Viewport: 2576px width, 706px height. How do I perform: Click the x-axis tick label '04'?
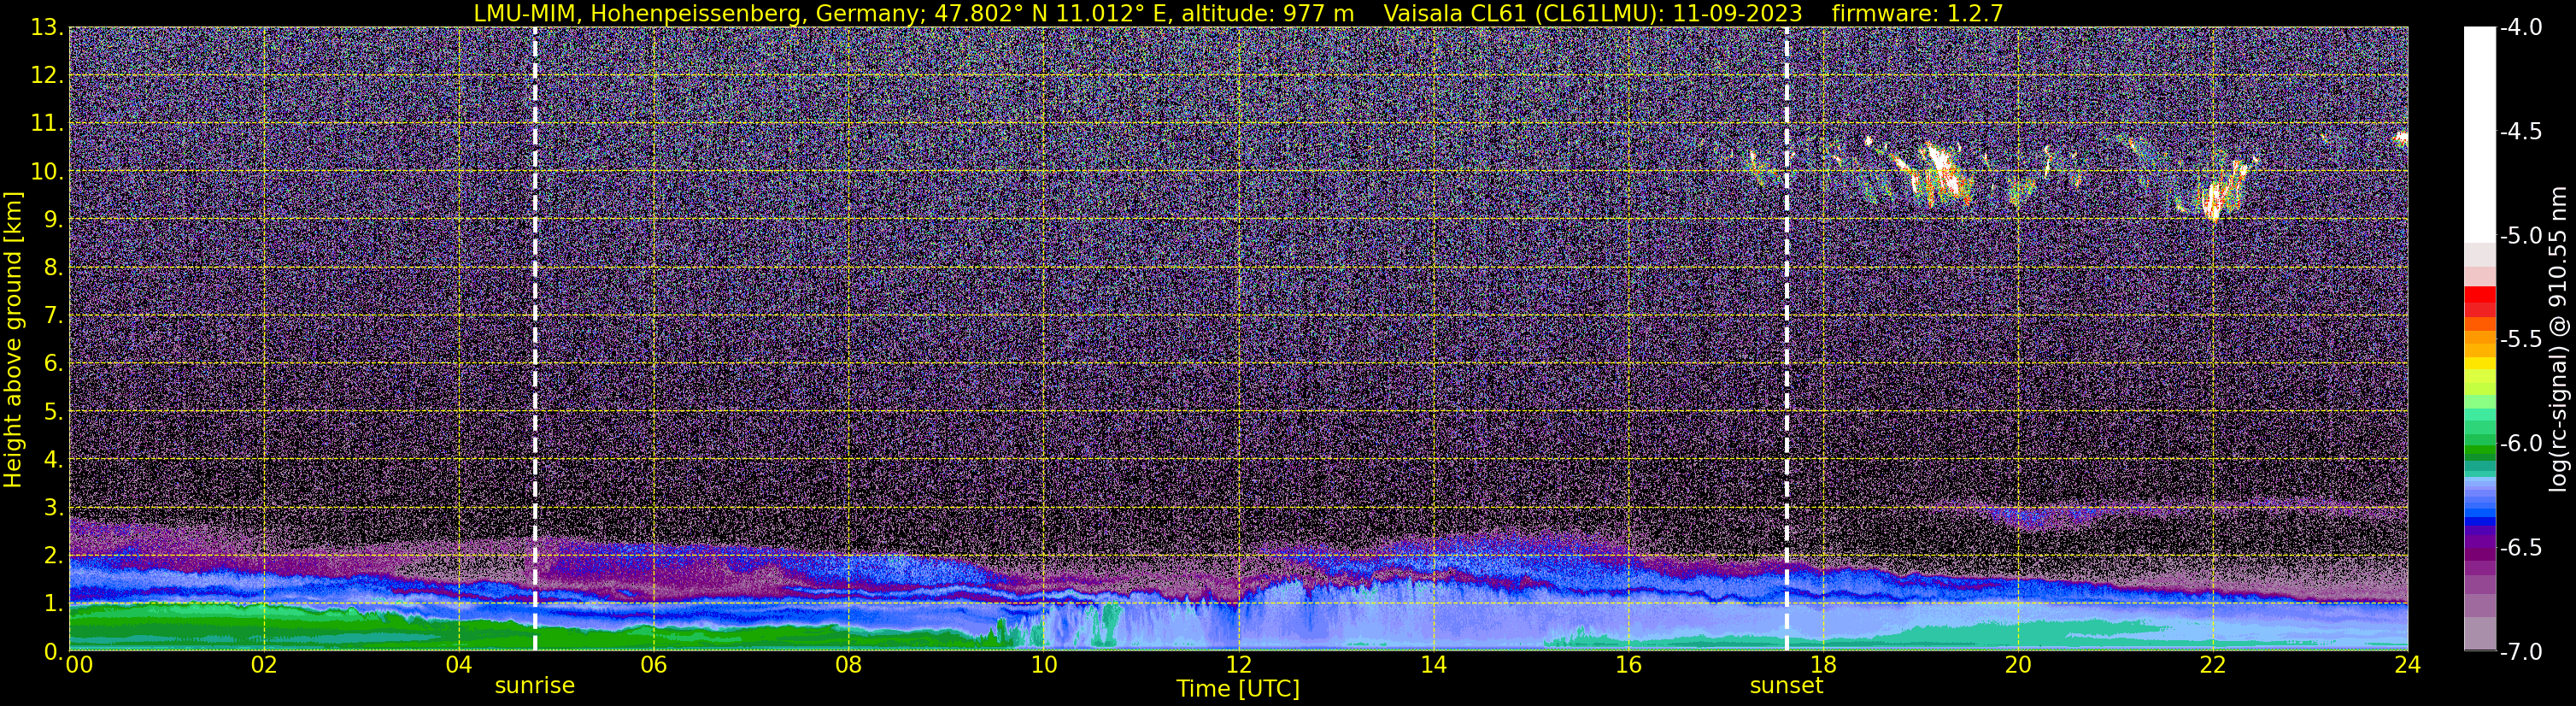459,665
